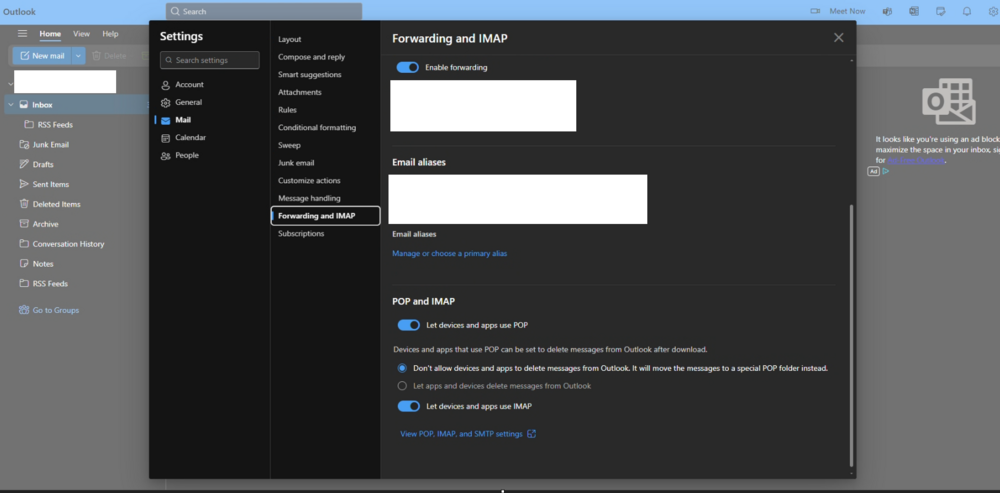Click the magnifier icon in Search settings
This screenshot has height=493, width=1000.
point(169,60)
